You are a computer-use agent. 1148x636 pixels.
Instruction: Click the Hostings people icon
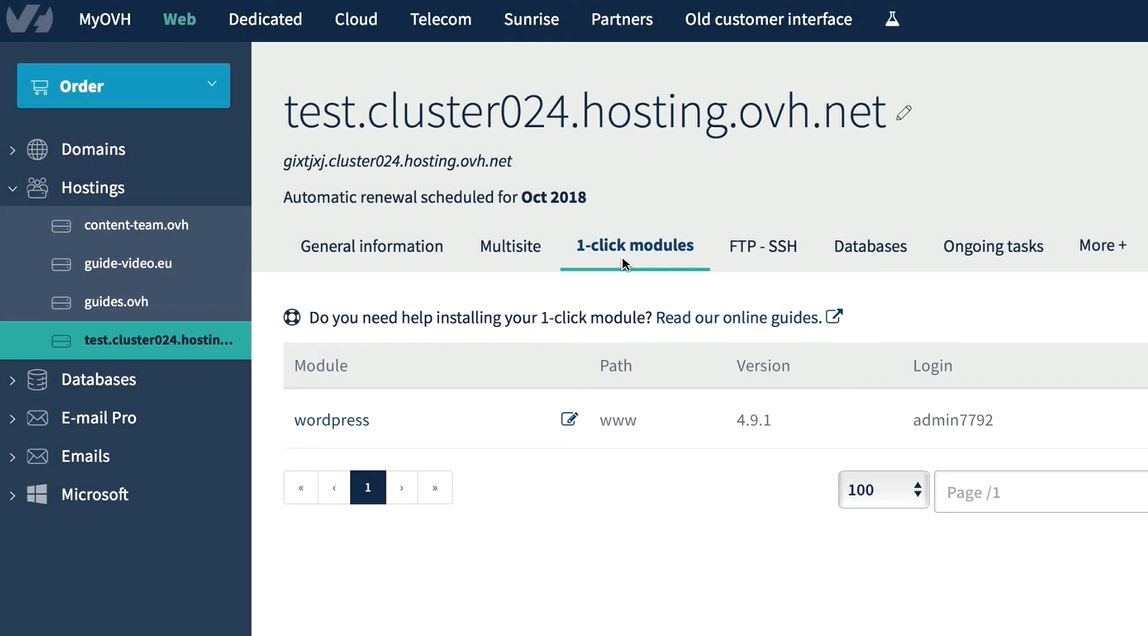point(37,188)
